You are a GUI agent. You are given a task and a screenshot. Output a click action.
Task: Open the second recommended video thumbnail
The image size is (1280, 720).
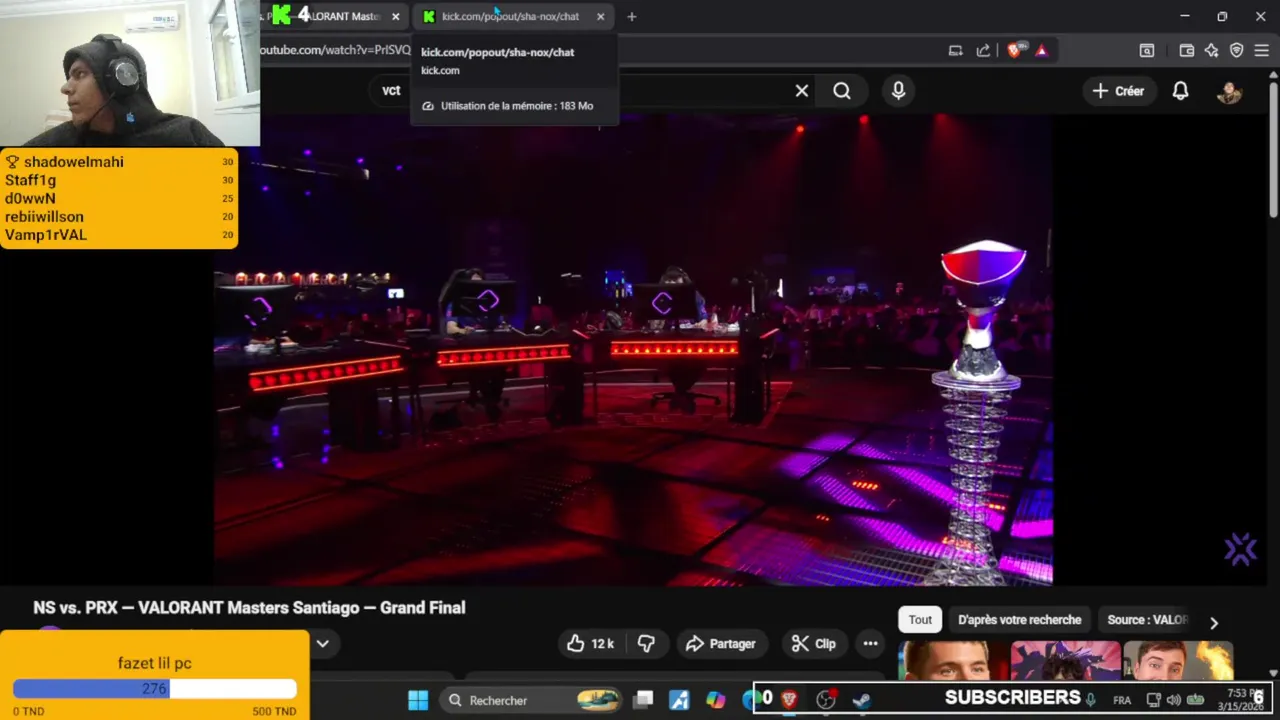[x=1065, y=660]
